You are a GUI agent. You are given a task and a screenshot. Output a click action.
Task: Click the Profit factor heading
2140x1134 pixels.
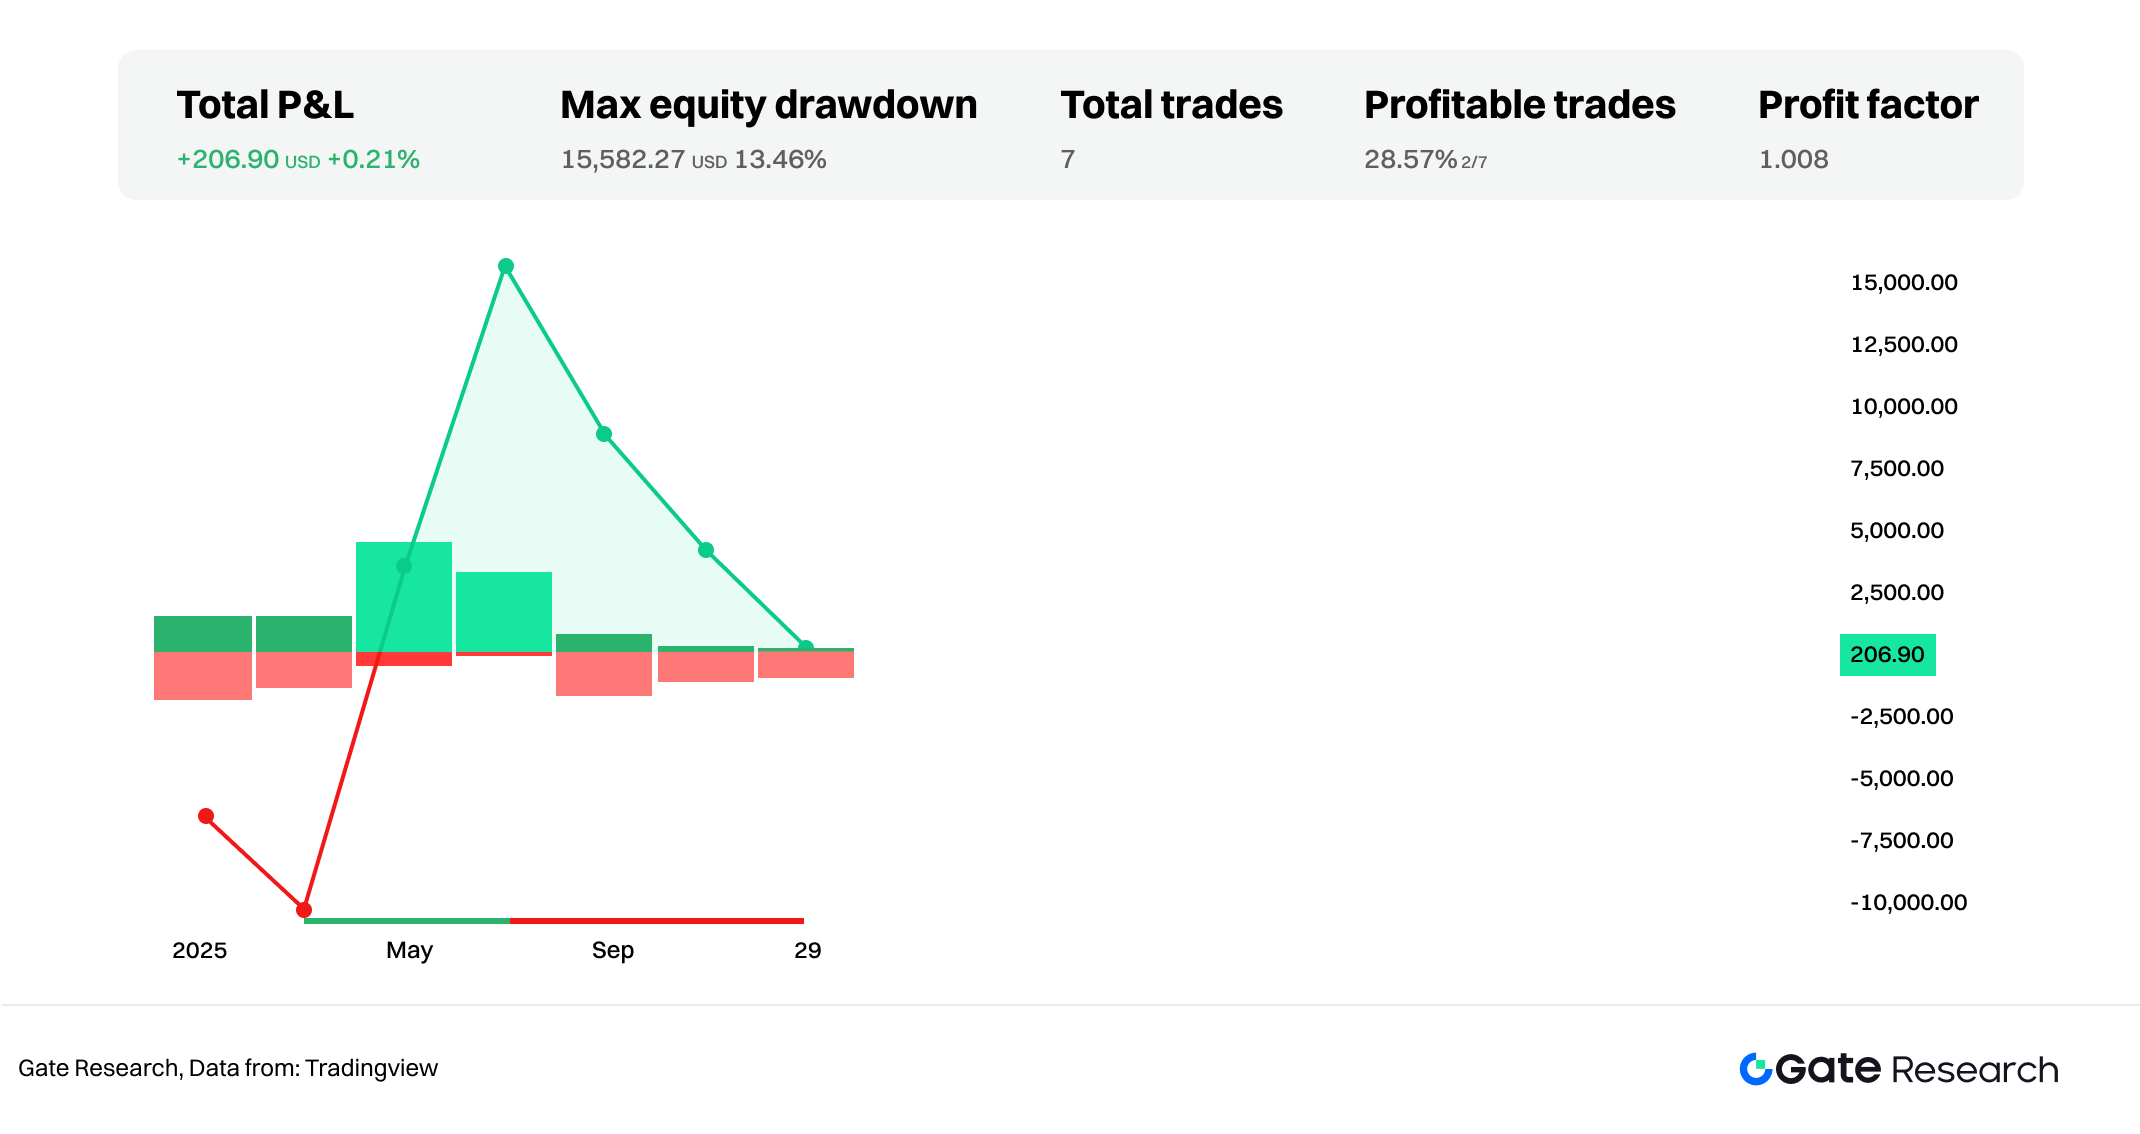tap(1868, 105)
